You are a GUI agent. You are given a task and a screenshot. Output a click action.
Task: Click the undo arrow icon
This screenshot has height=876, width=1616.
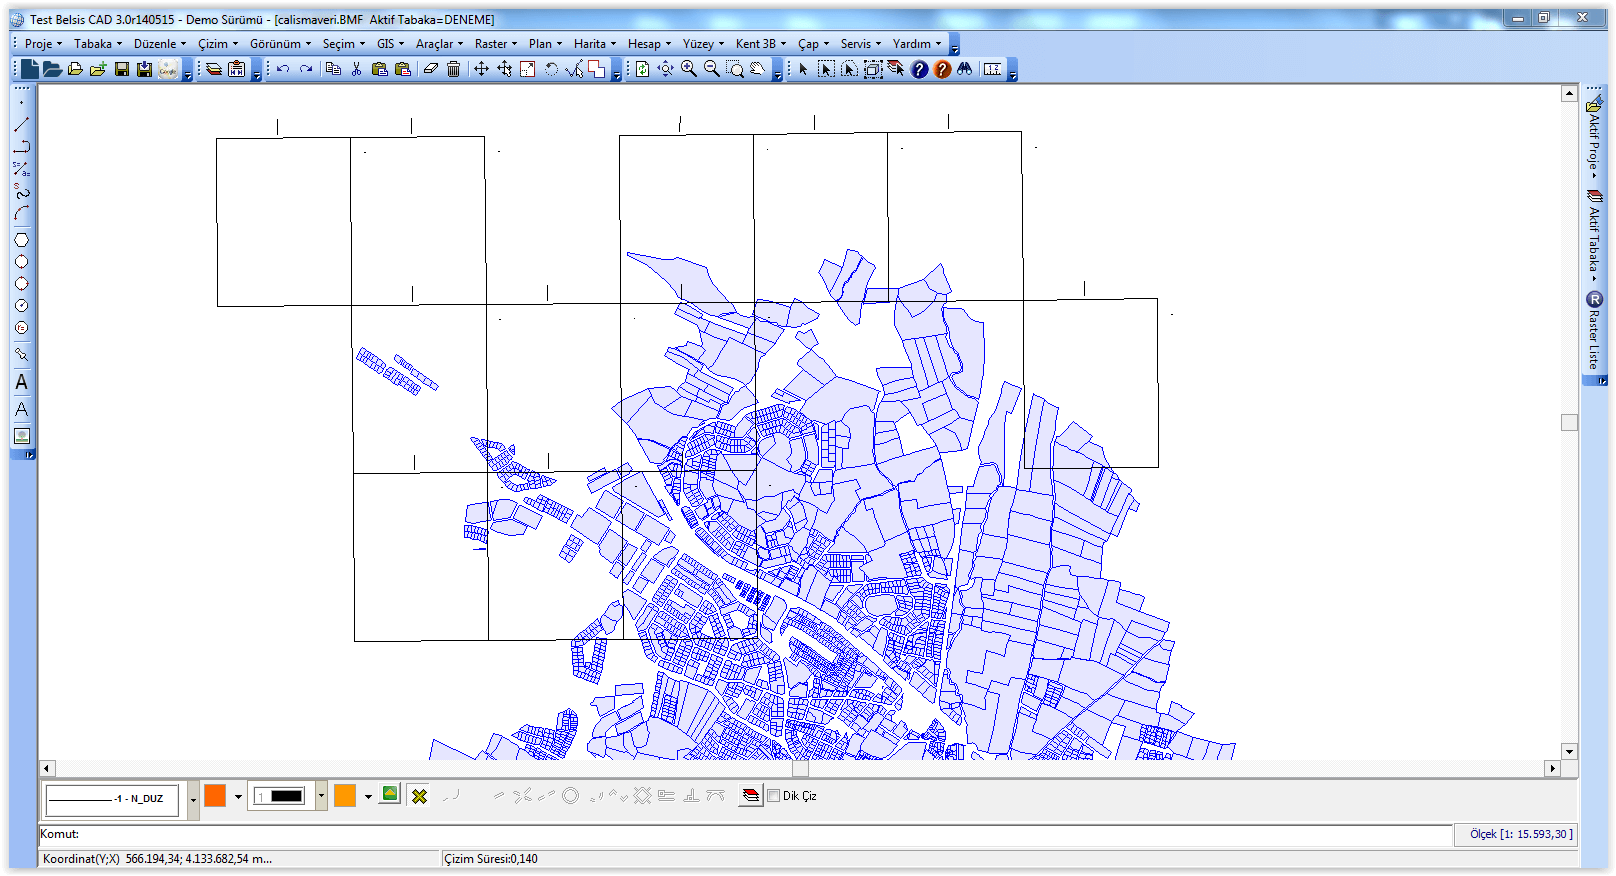tap(283, 69)
